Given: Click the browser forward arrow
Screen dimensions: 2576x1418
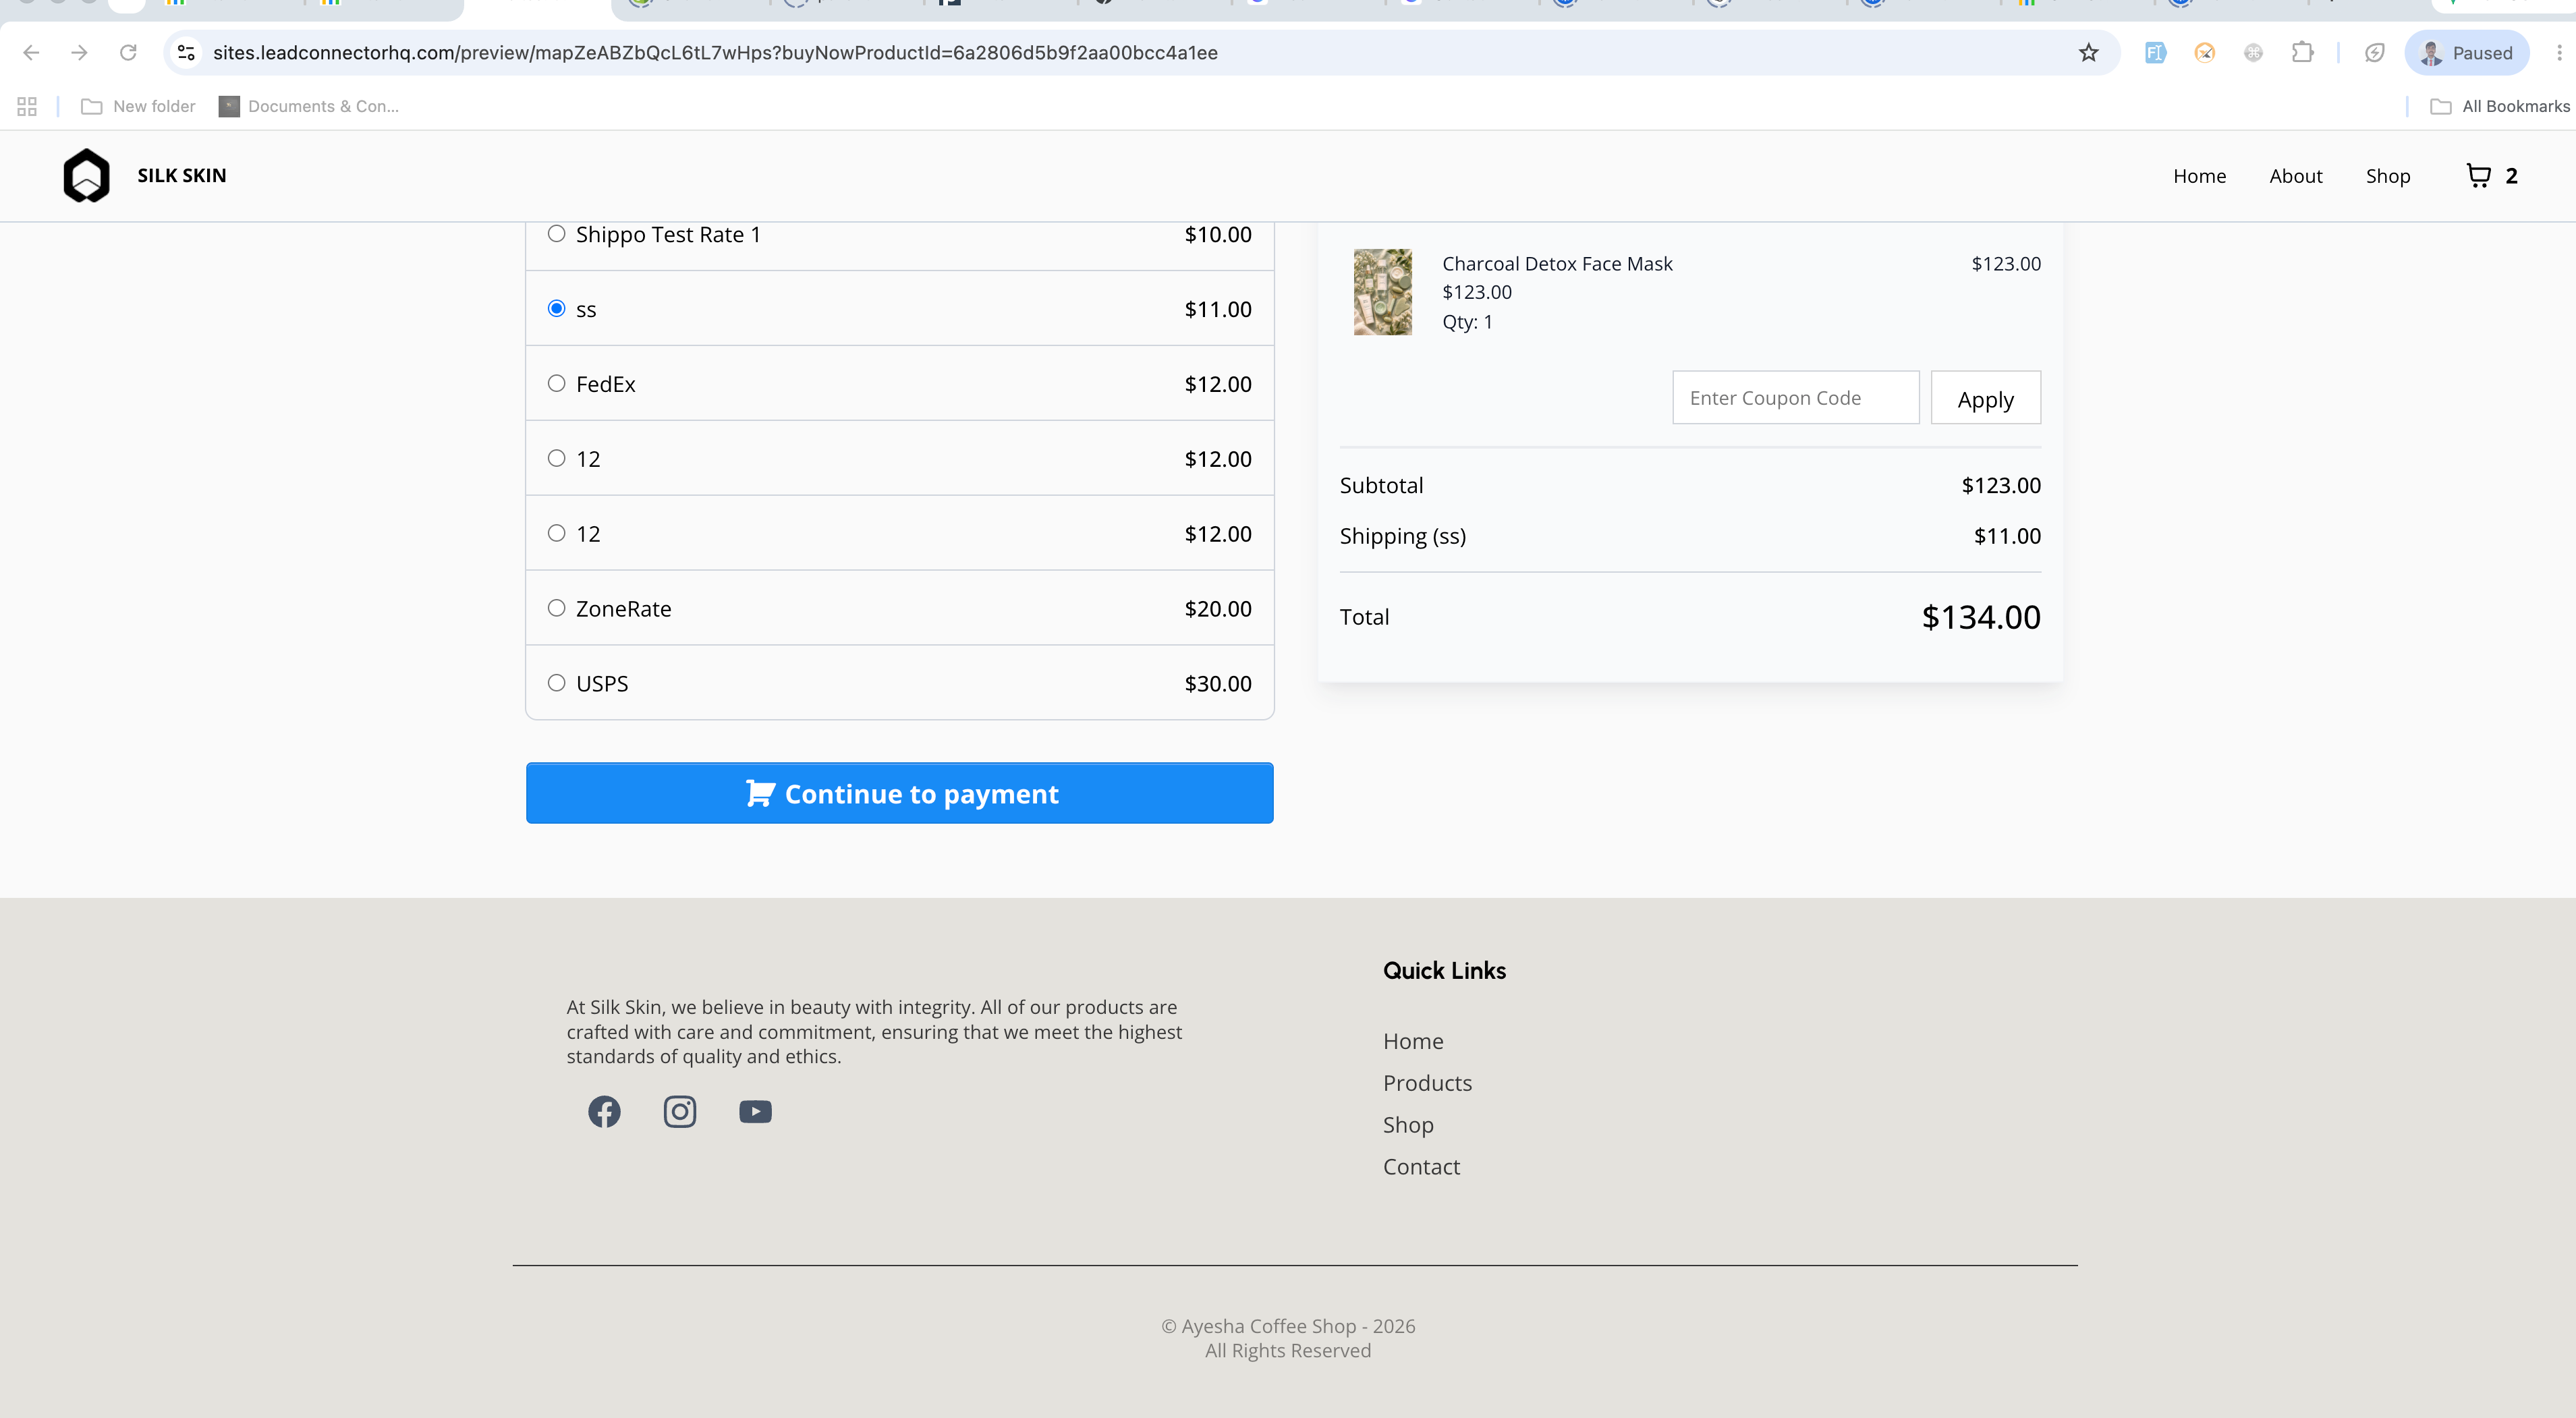Looking at the screenshot, I should [x=79, y=53].
